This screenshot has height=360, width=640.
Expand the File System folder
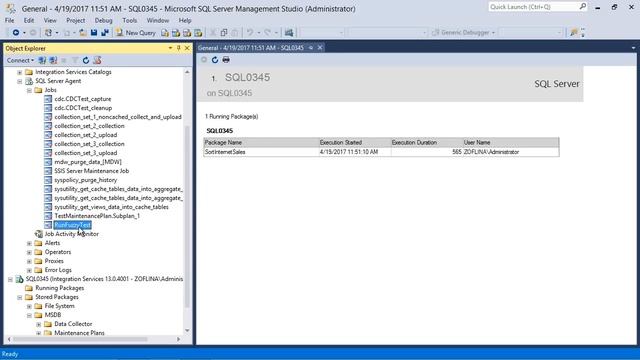pyautogui.click(x=29, y=306)
